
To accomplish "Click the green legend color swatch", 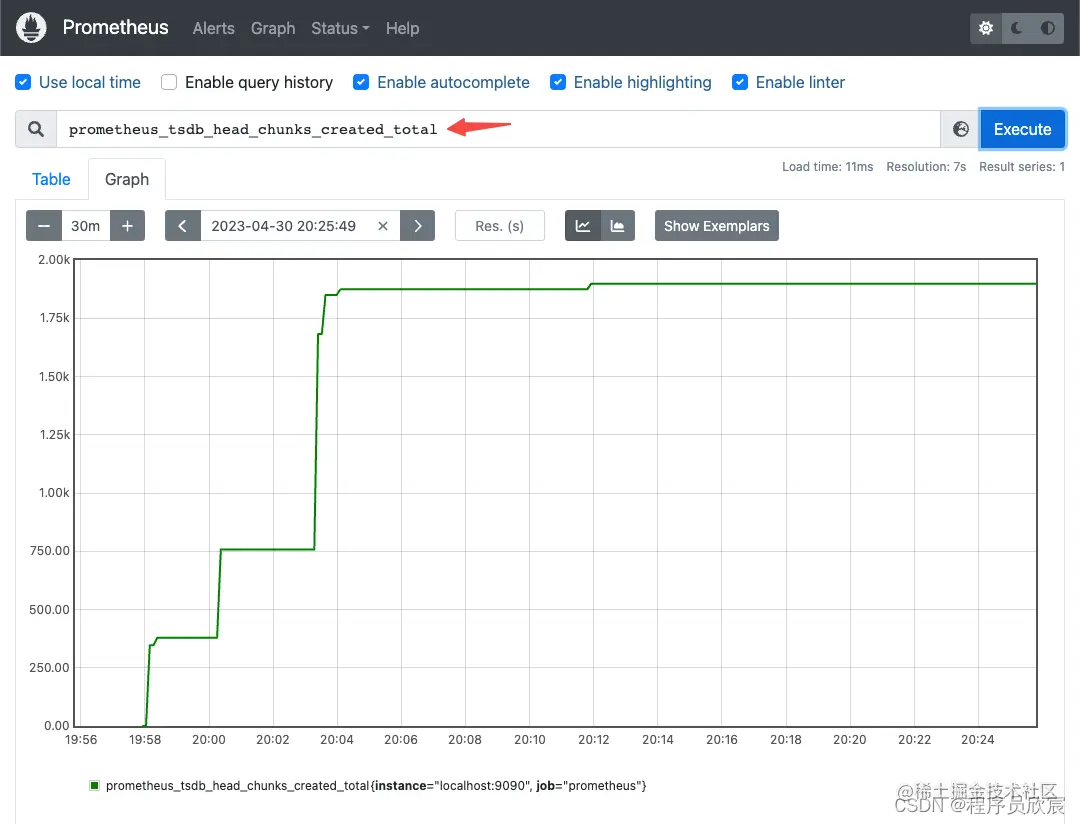I will tap(95, 785).
